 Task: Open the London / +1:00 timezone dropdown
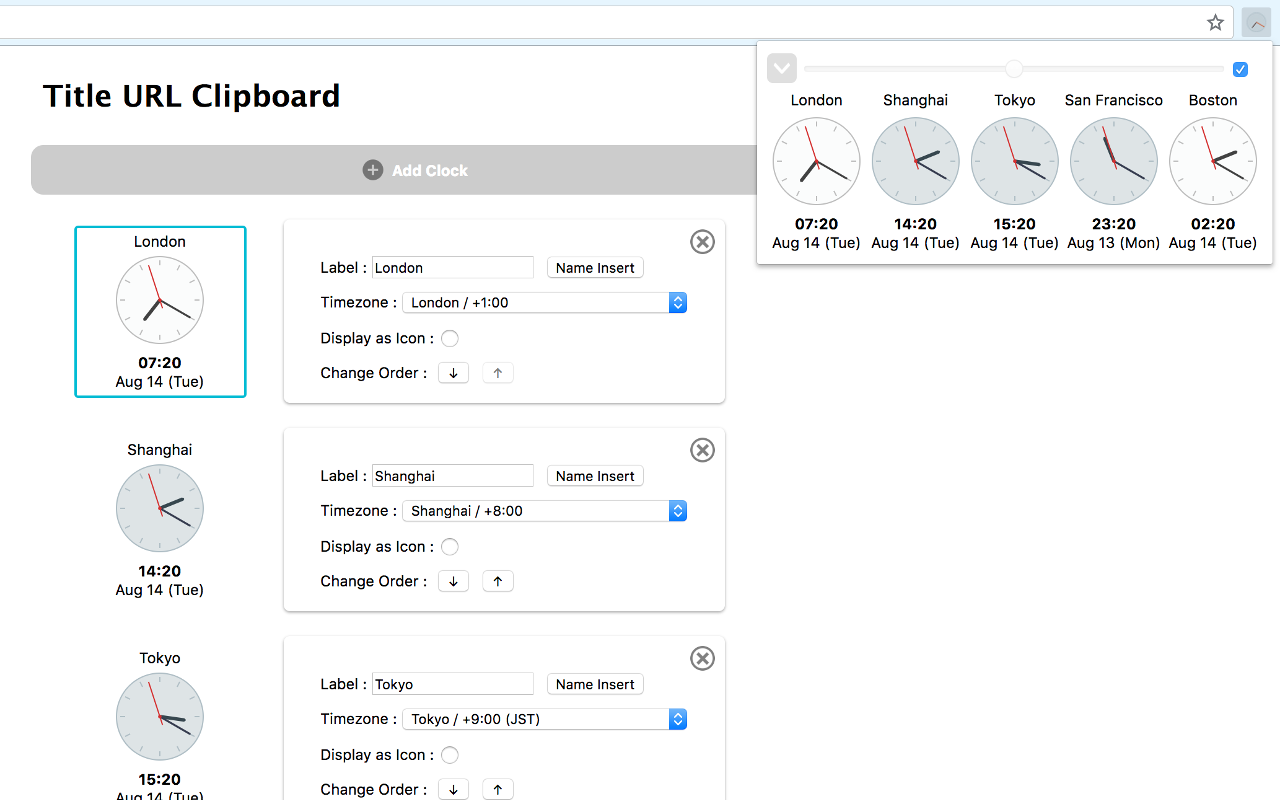pos(545,302)
